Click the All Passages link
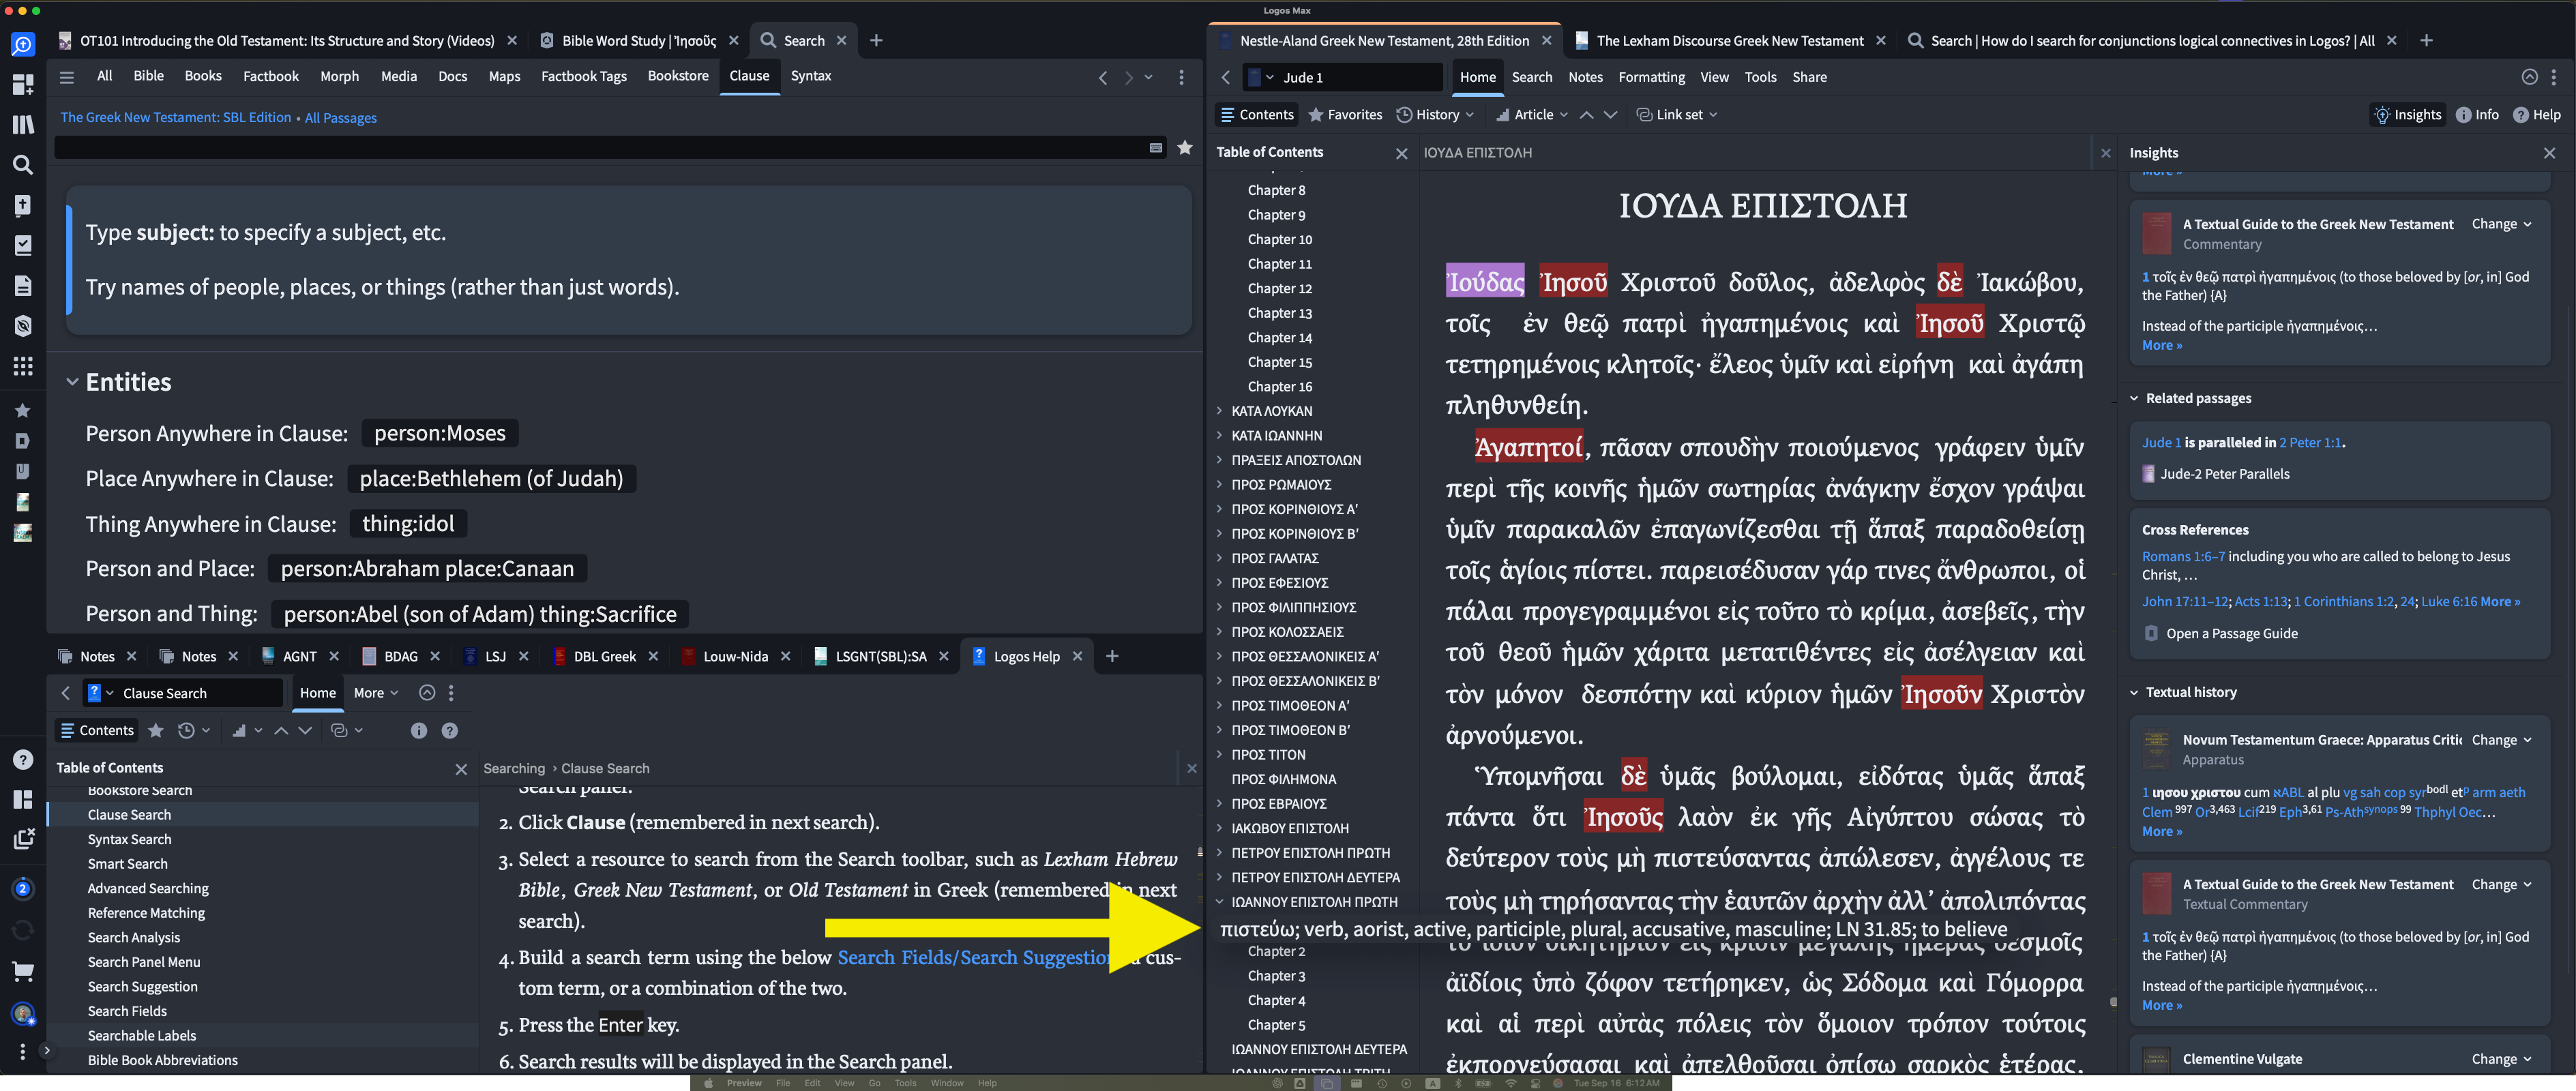This screenshot has height=1091, width=2576. pyautogui.click(x=341, y=118)
